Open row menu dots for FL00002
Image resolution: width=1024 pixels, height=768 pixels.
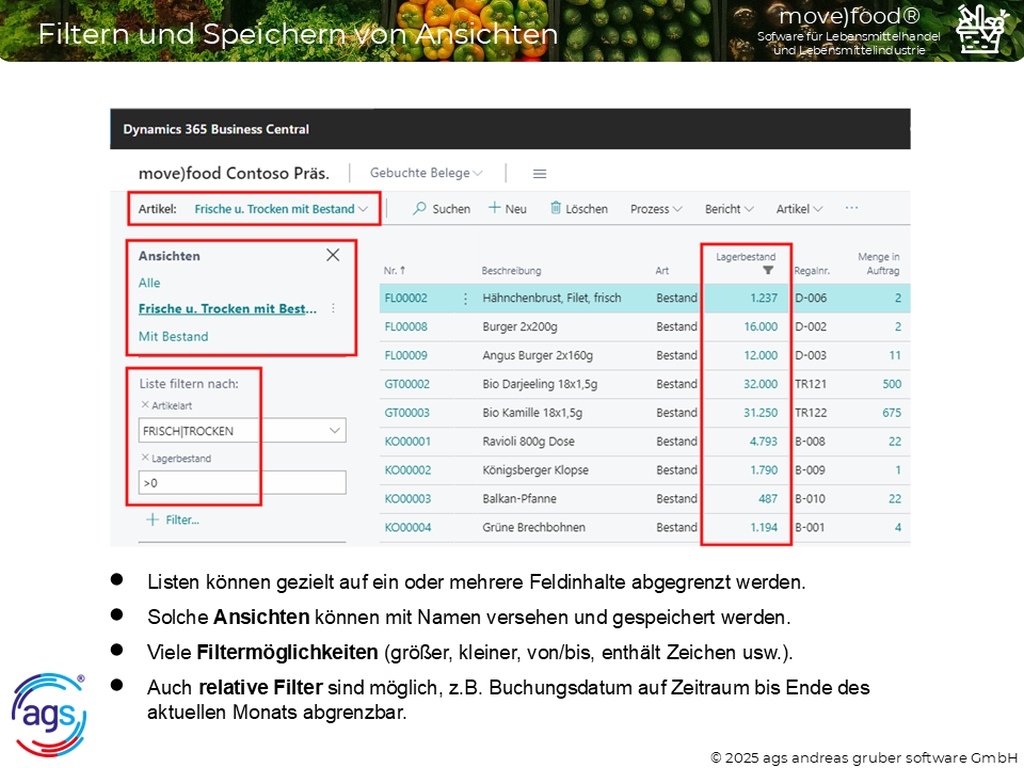[x=465, y=298]
